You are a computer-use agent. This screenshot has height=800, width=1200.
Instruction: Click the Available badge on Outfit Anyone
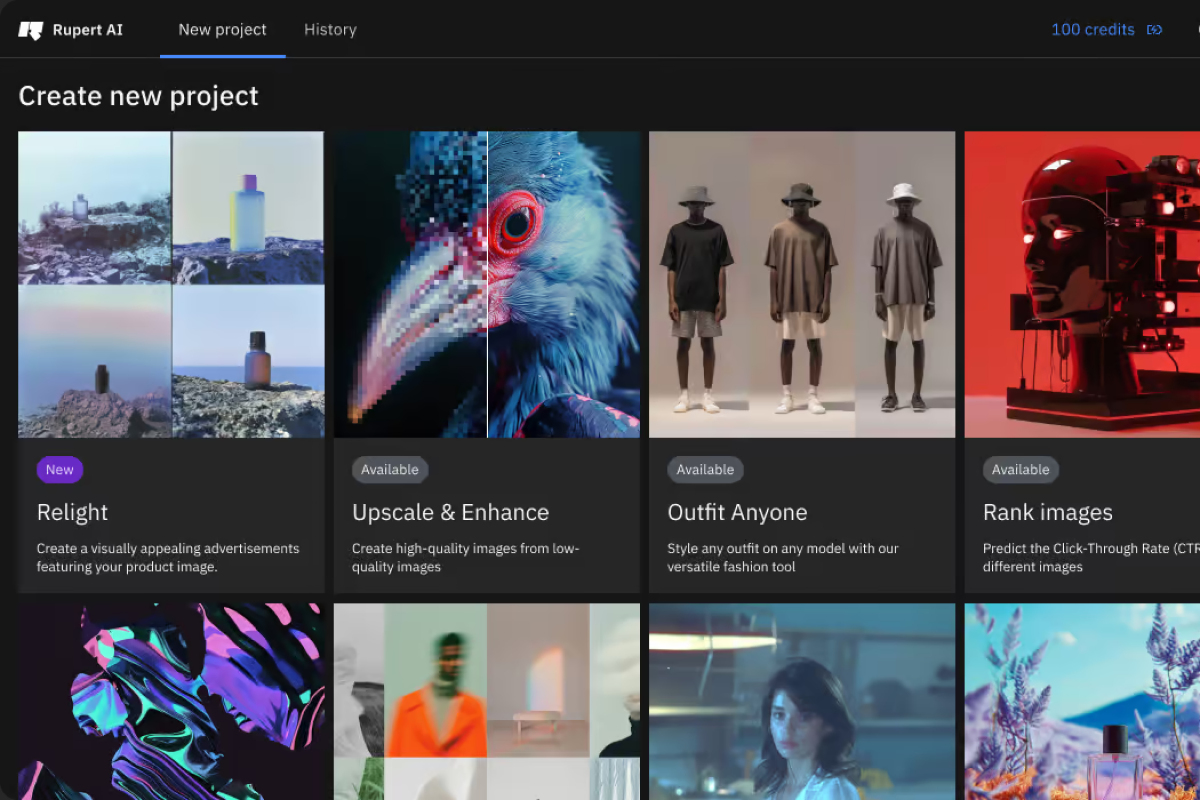pyautogui.click(x=705, y=469)
